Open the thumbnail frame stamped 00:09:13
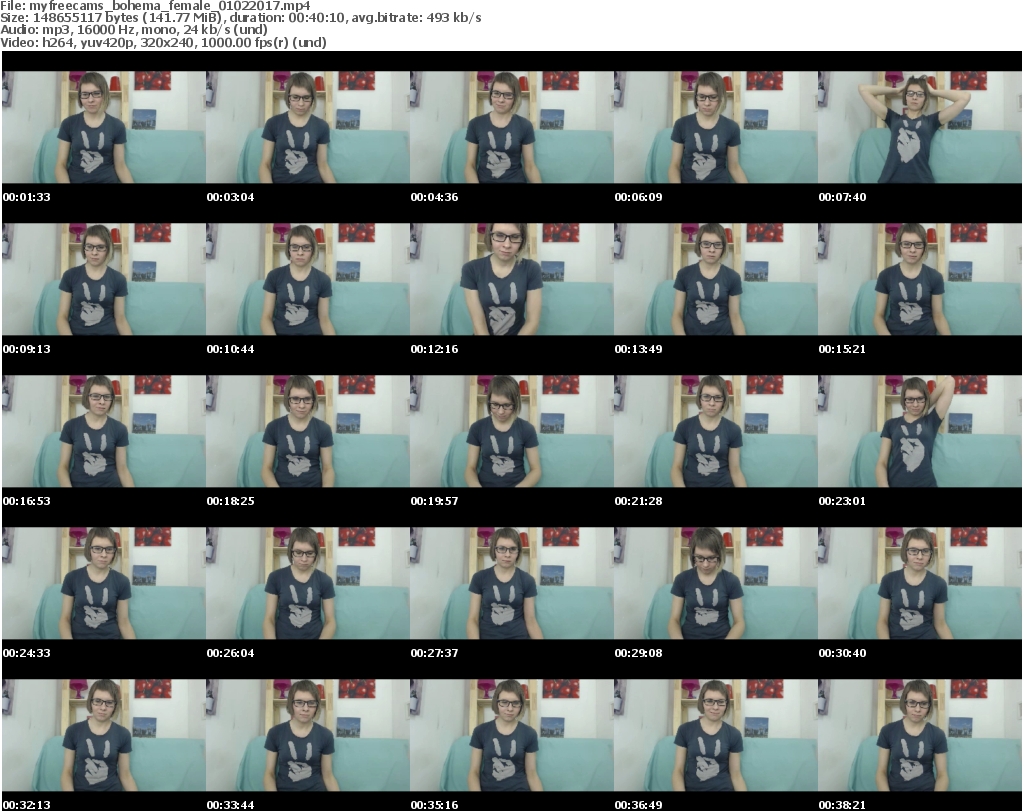1024x811 pixels. [104, 279]
